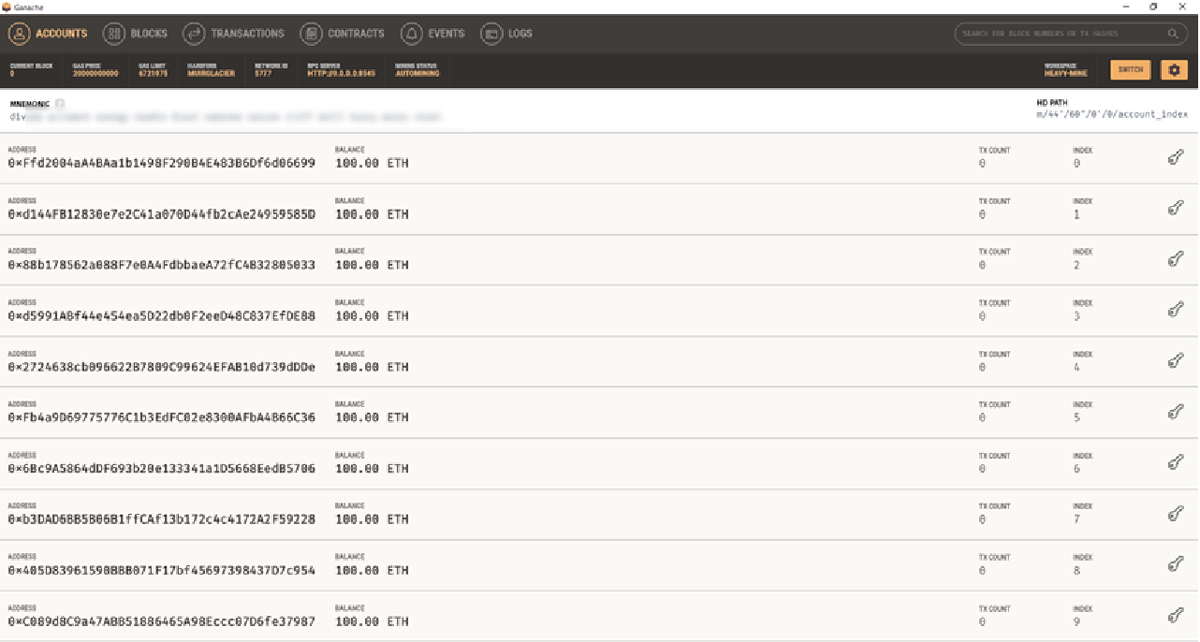The width and height of the screenshot is (1200, 642).
Task: Click the Hardfork MUIRGLACIER value
Action: 210,74
